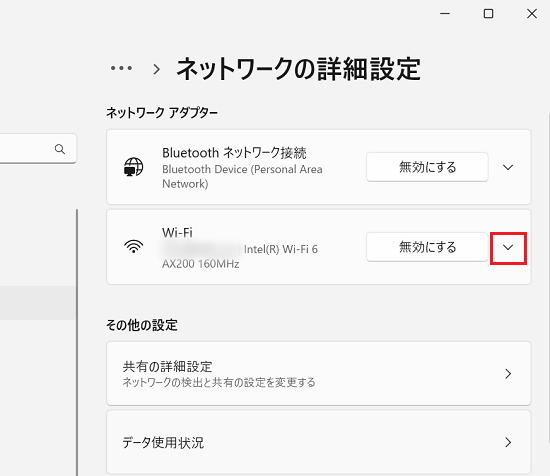
Task: Open 共有の詳細設定 page
Action: (x=318, y=374)
